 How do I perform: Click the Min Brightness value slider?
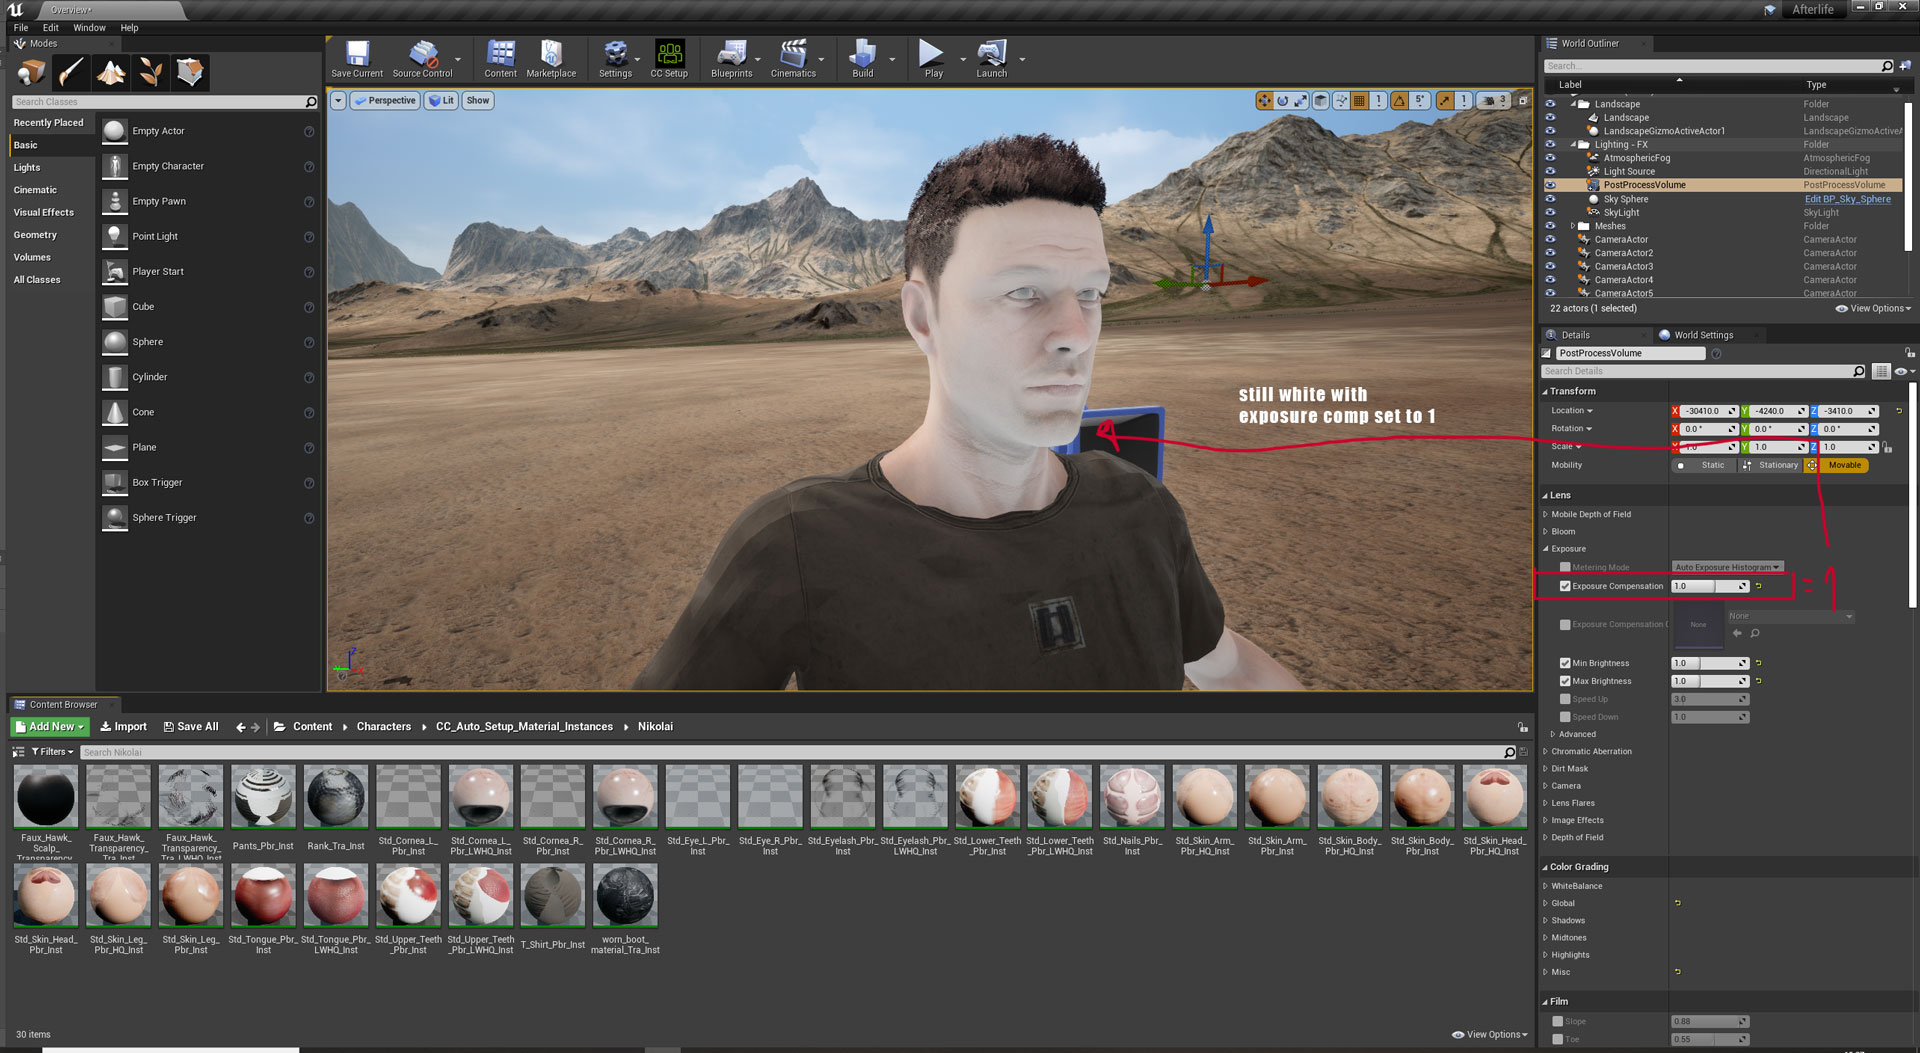point(1710,663)
